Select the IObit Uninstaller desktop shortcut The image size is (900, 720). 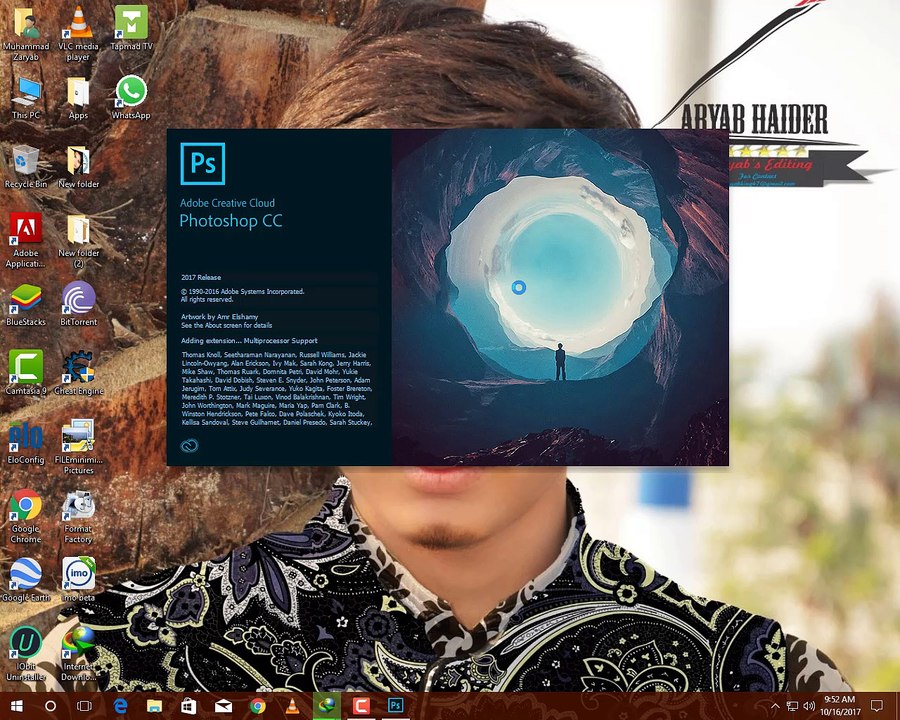point(25,643)
